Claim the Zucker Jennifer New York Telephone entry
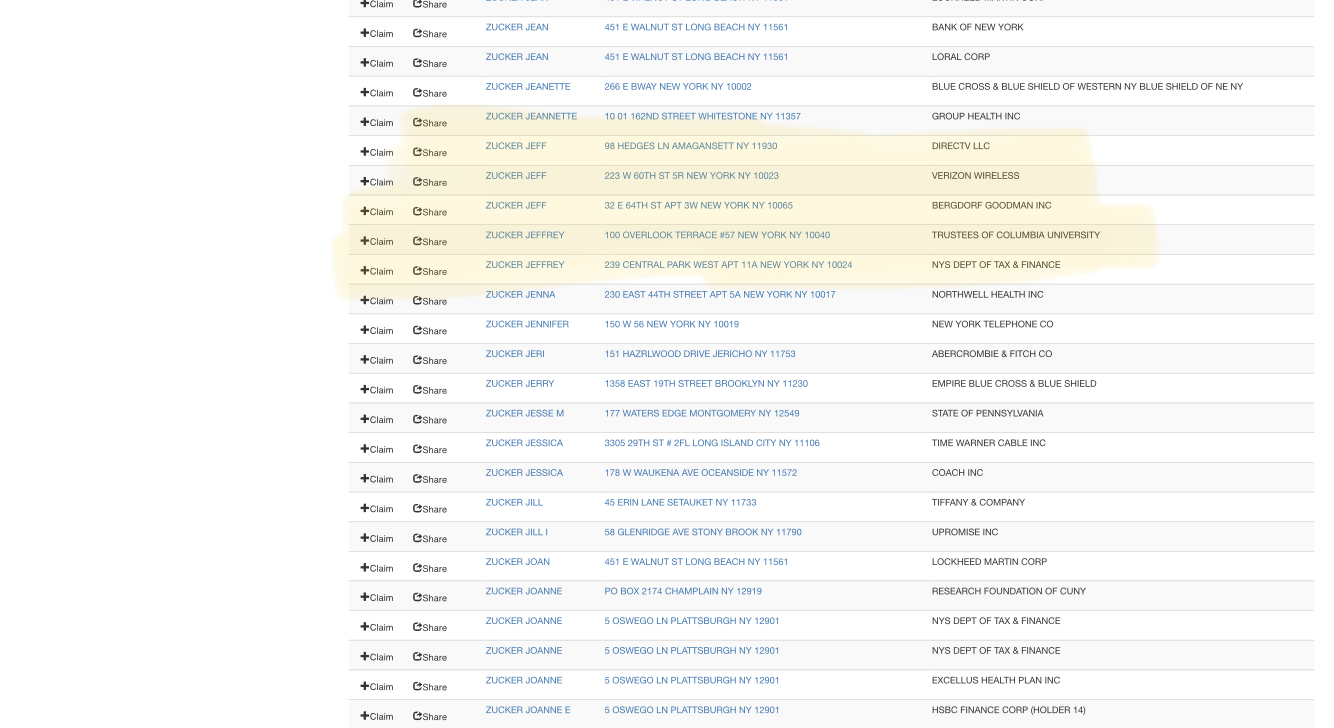The width and height of the screenshot is (1334, 728). pyautogui.click(x=377, y=331)
